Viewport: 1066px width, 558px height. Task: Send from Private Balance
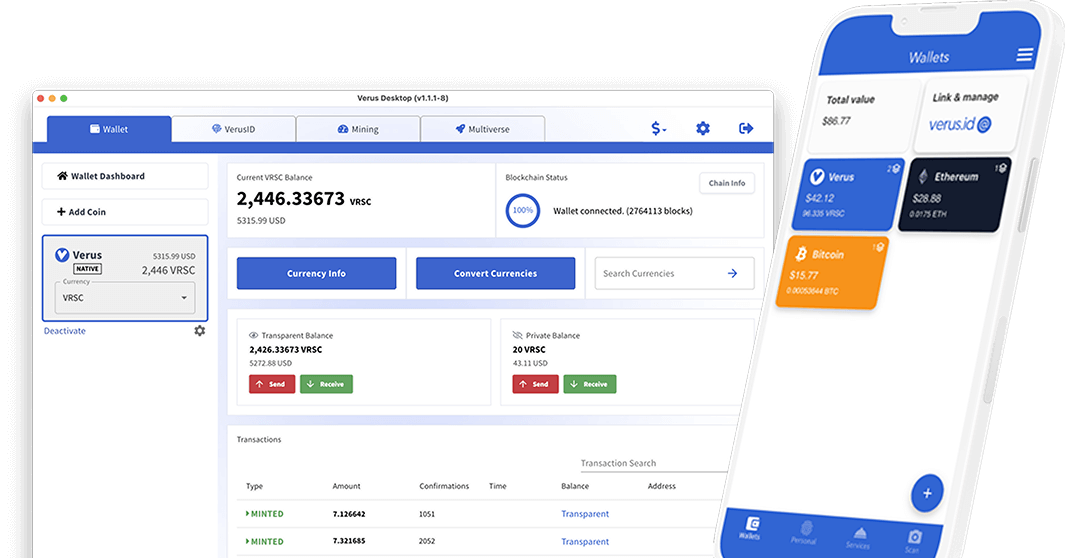click(x=535, y=384)
